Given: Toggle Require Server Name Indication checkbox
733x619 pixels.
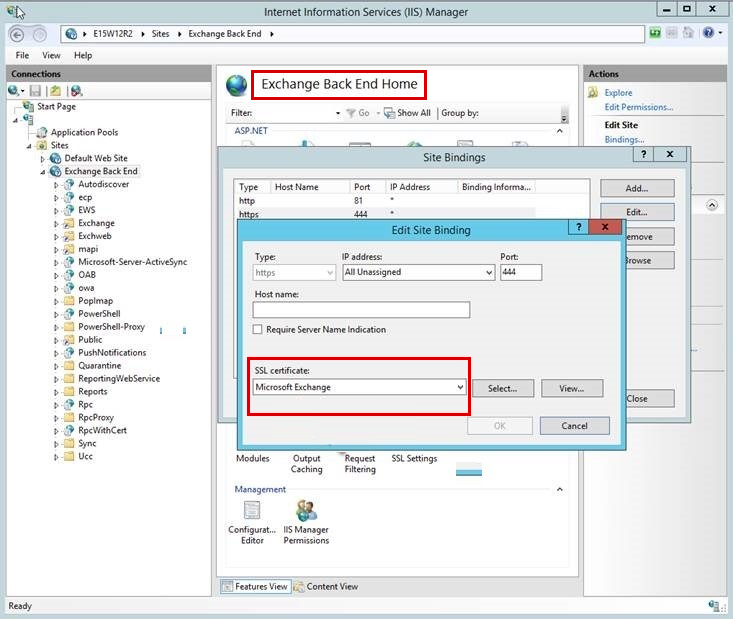Looking at the screenshot, I should (x=257, y=329).
